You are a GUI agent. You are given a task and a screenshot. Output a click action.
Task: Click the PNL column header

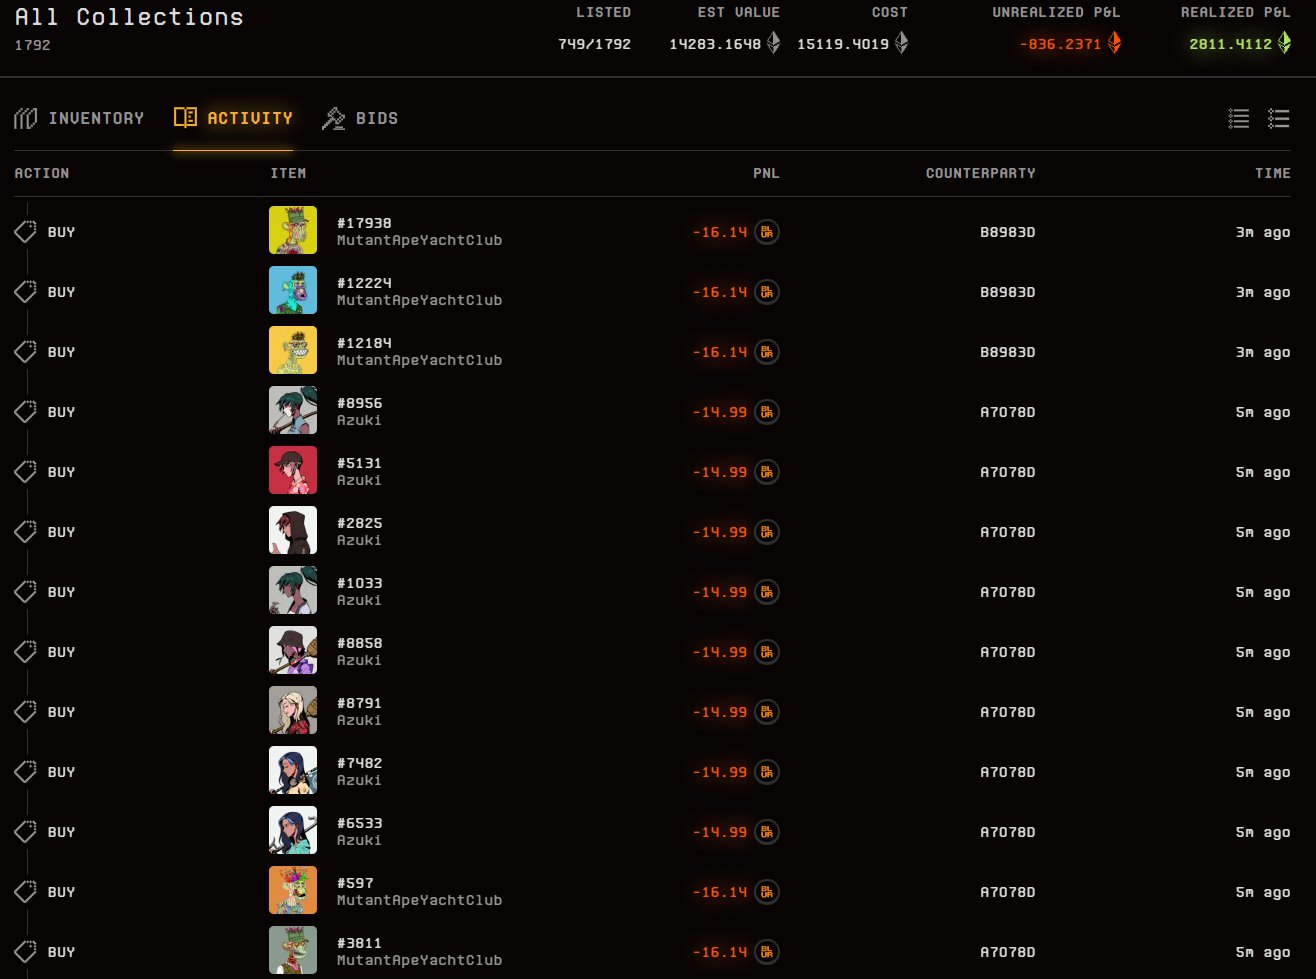click(766, 173)
